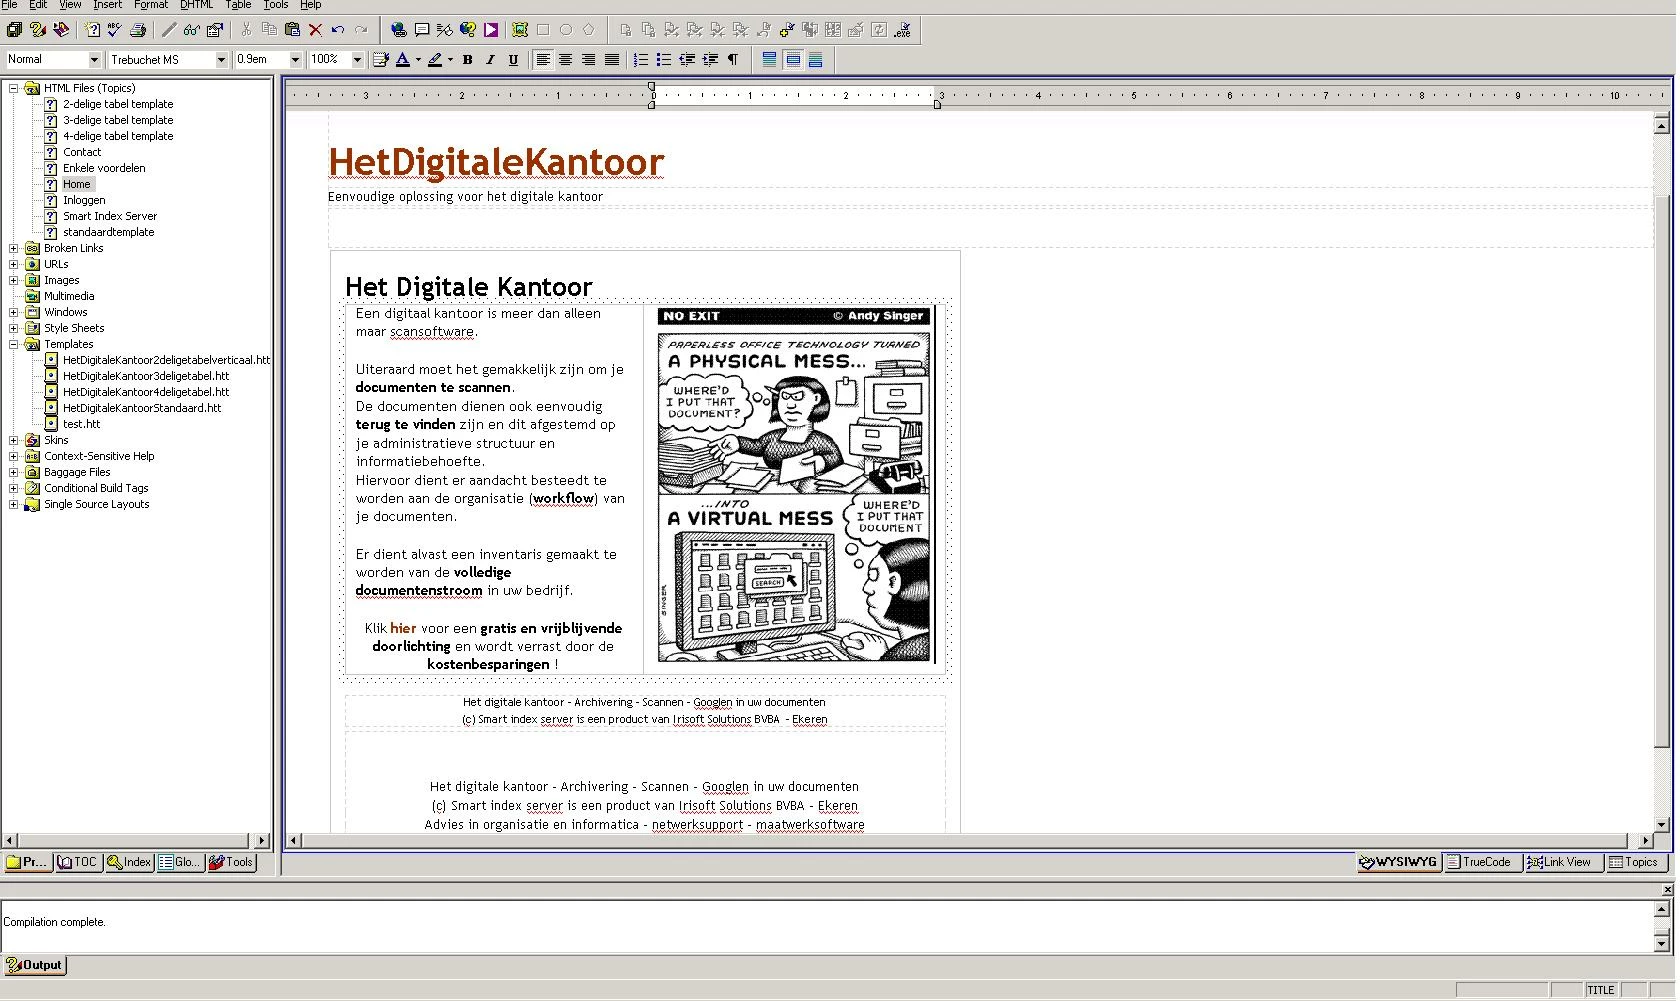Screen dimensions: 1680x1001
Task: Open the 0.9em font size dropdown
Action: pyautogui.click(x=295, y=60)
